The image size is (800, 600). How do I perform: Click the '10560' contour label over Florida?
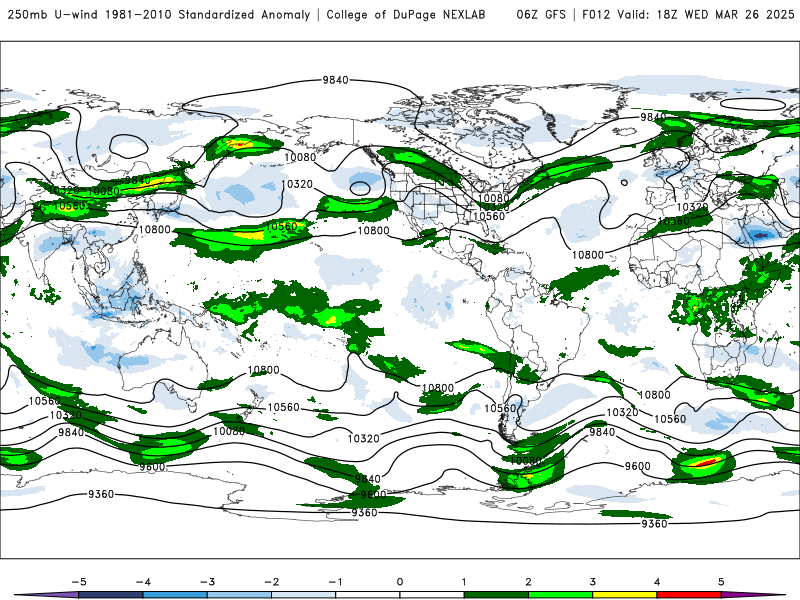[489, 216]
